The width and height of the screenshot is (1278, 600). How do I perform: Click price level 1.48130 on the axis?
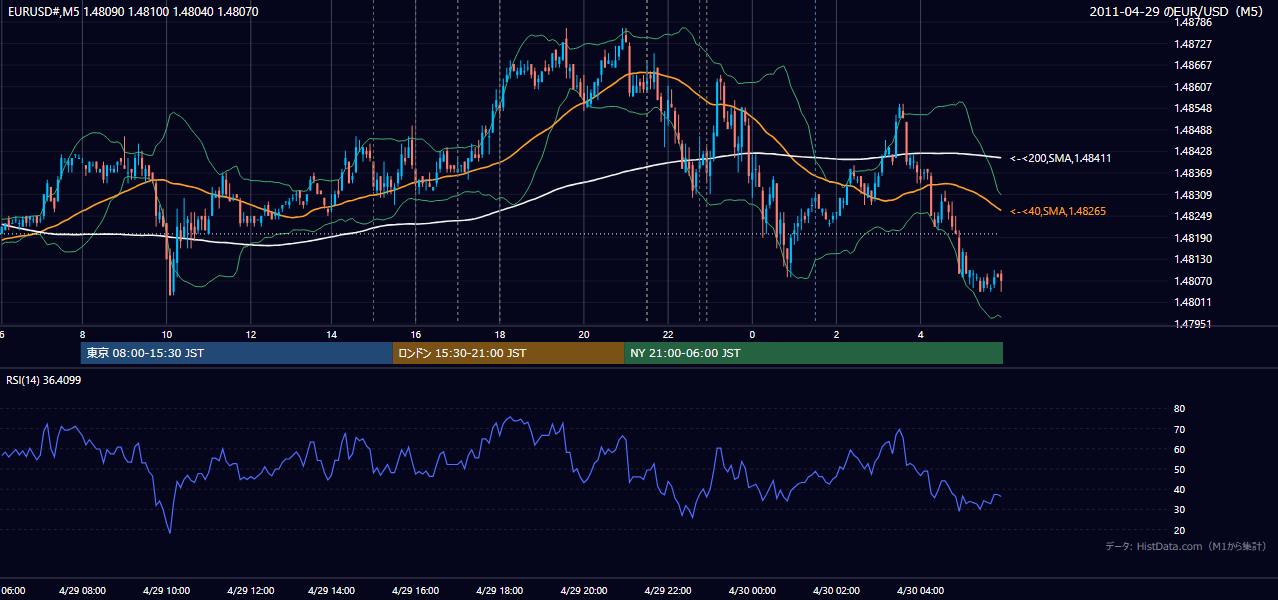pos(1193,259)
